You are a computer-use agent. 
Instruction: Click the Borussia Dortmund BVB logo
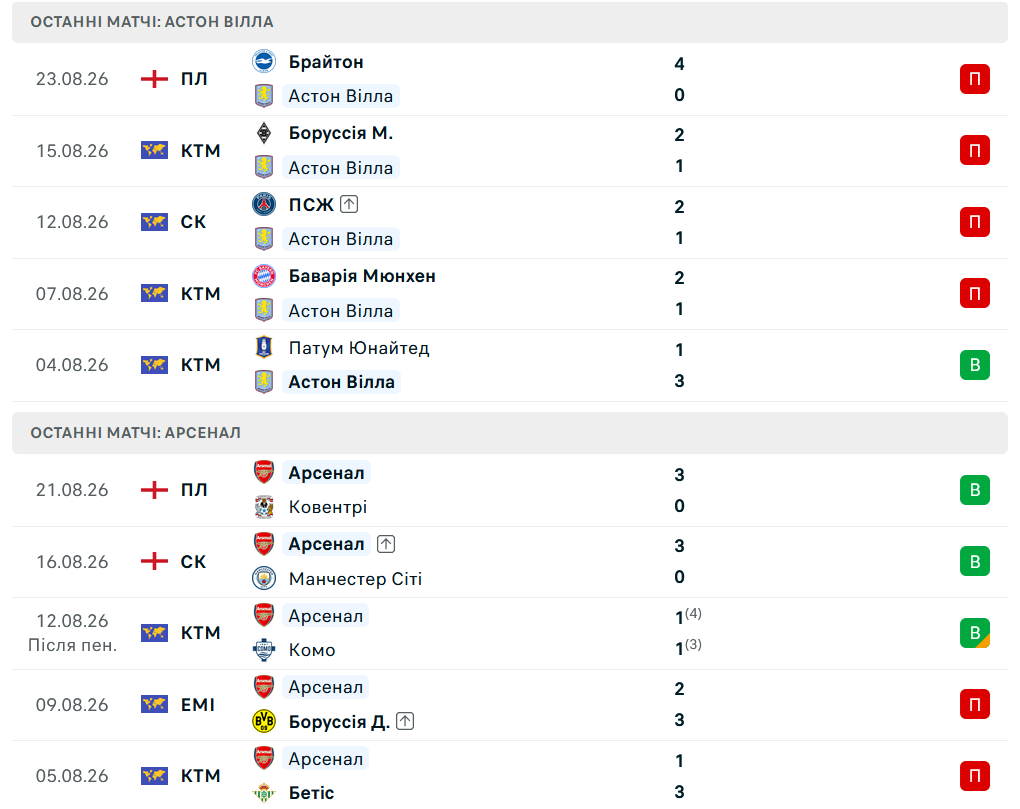[263, 721]
